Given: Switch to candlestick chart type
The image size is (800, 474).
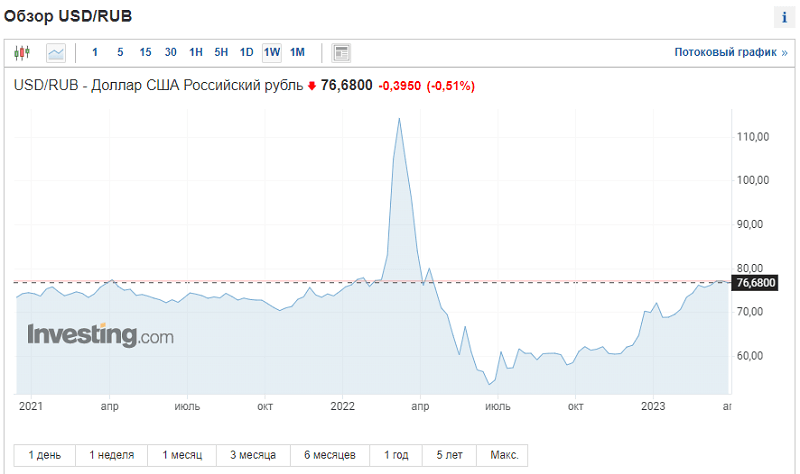Looking at the screenshot, I should coord(22,53).
